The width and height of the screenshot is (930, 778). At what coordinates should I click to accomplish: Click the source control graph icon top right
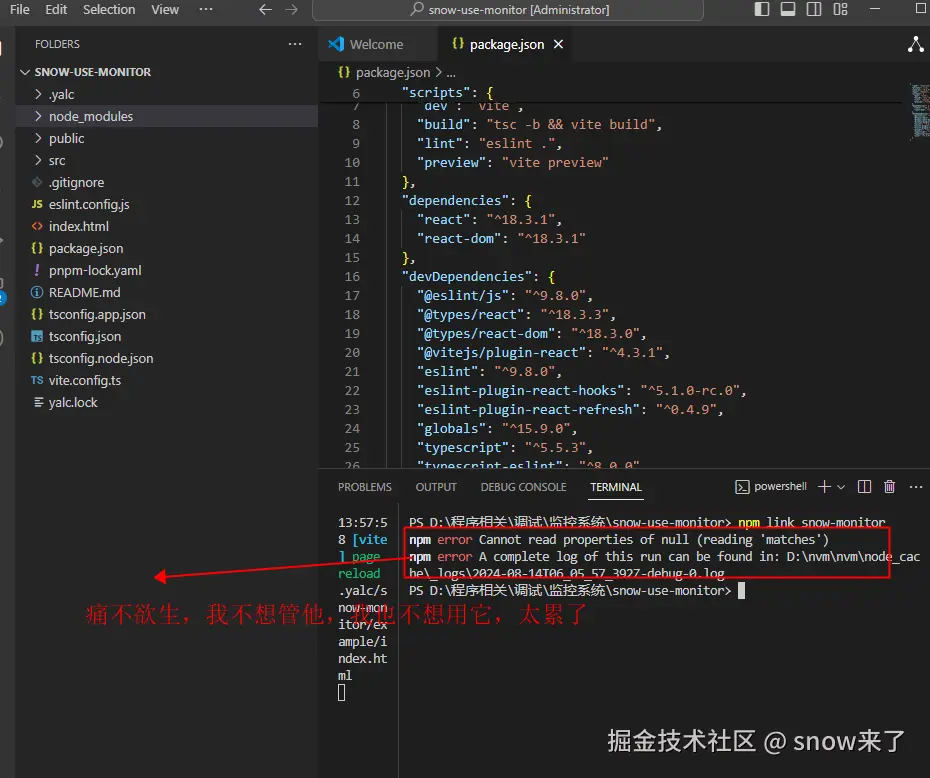point(916,44)
